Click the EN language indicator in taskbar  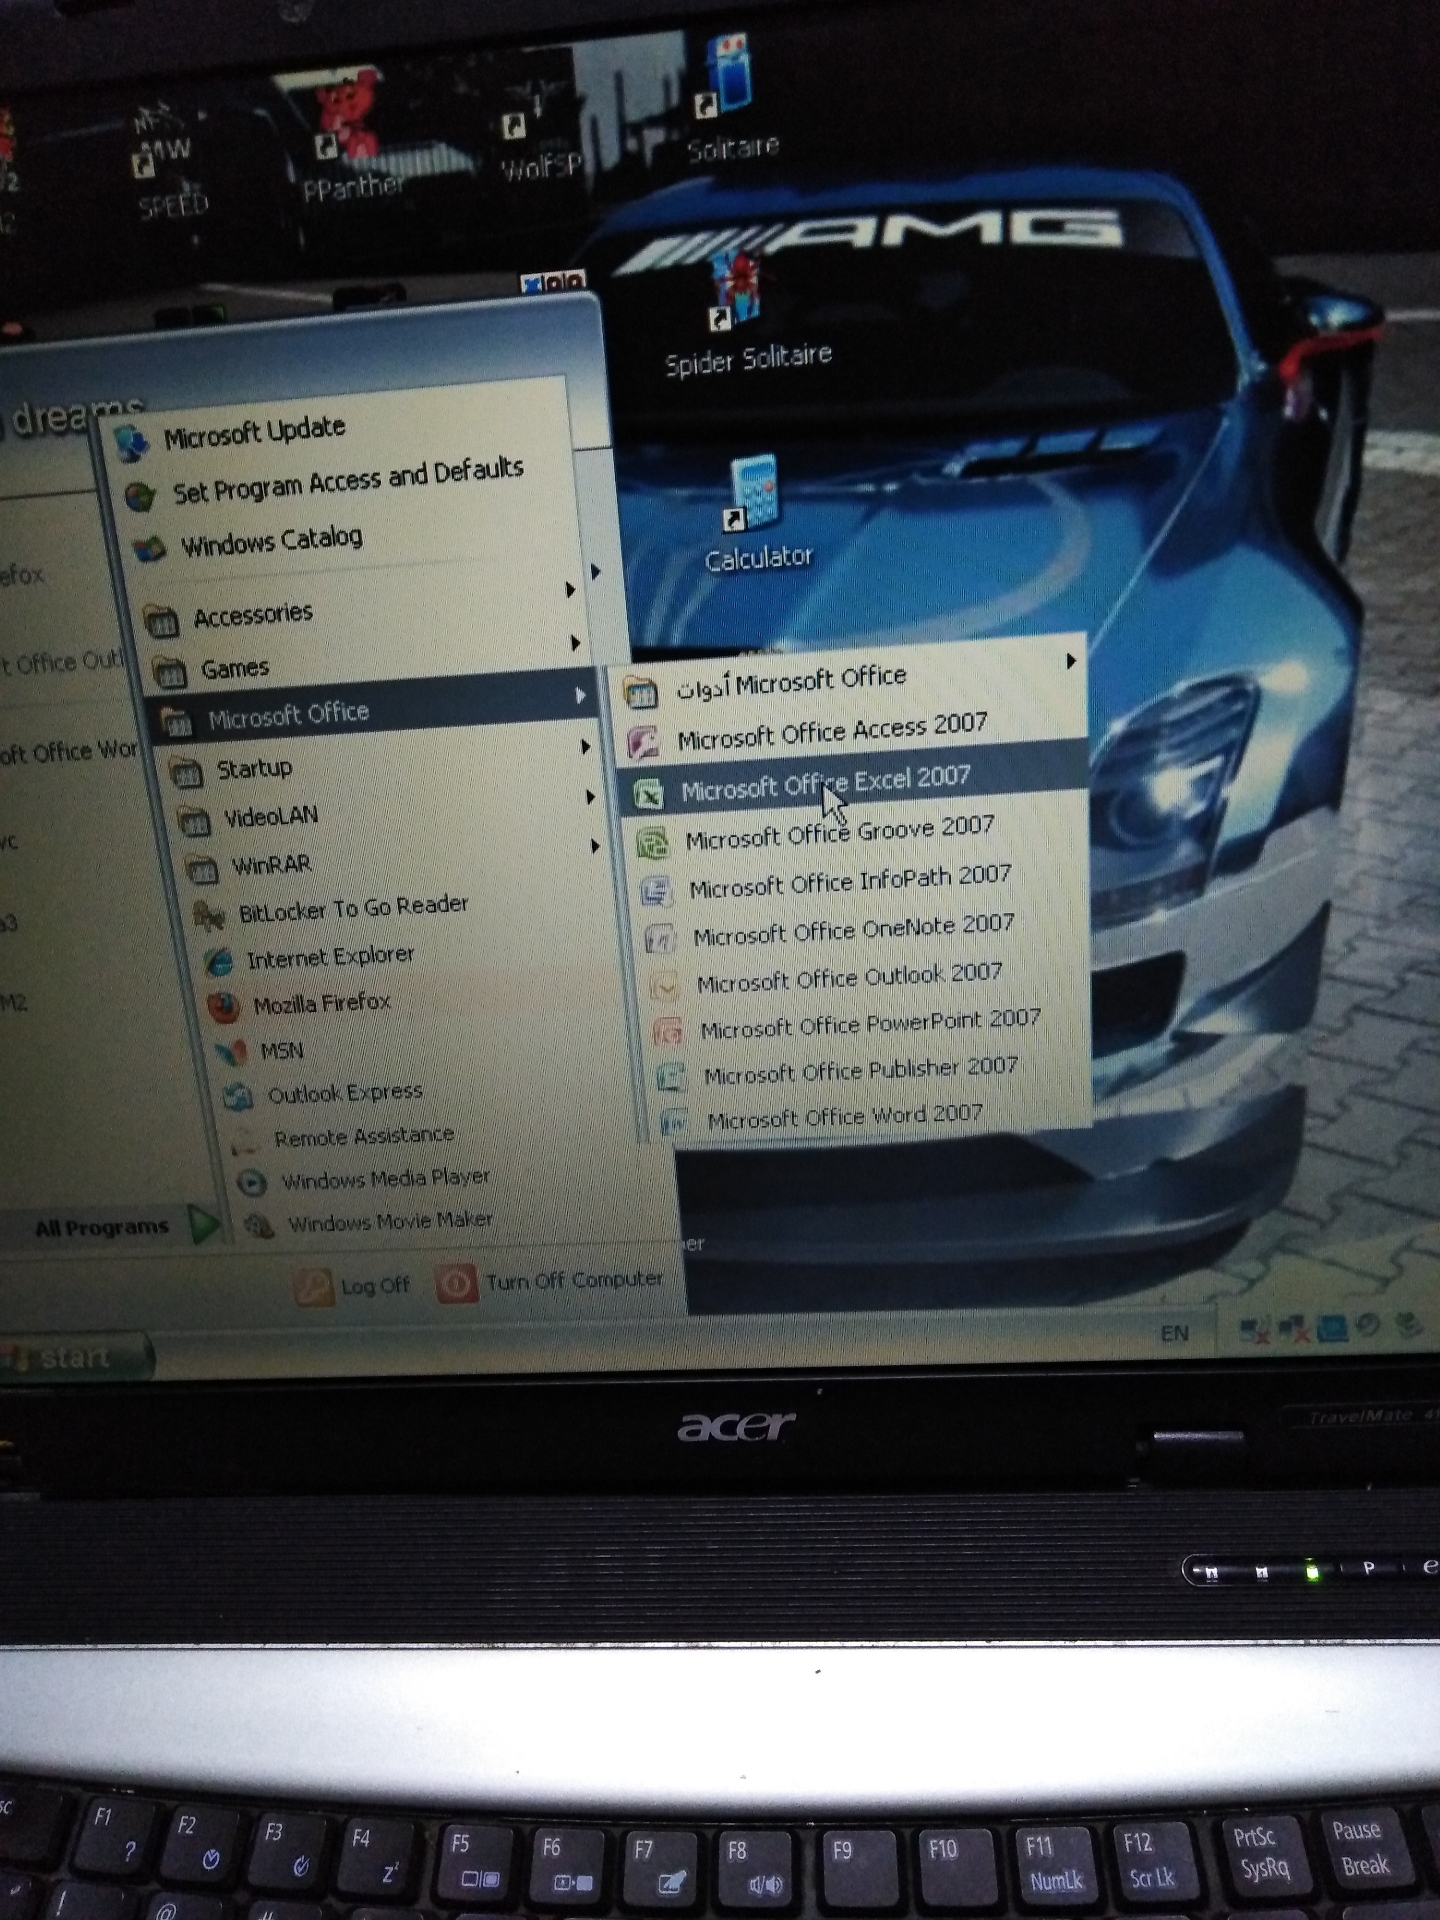1174,1333
